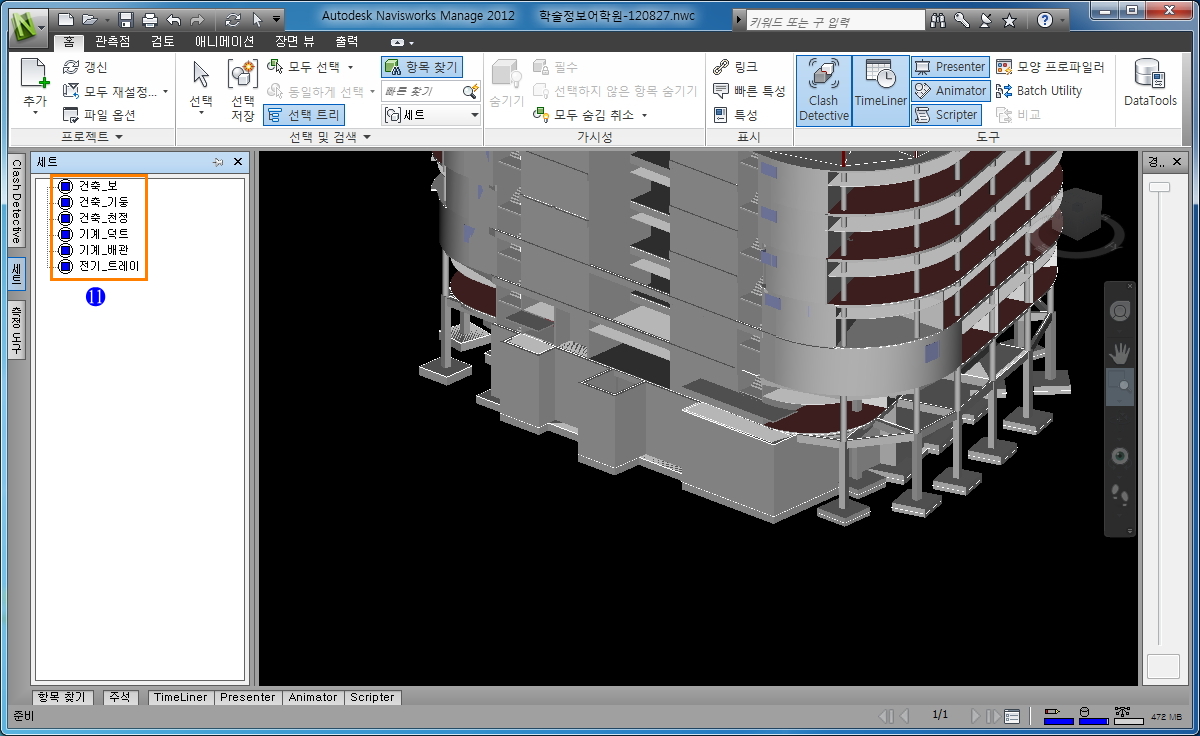Viewport: 1200px width, 736px height.
Task: Launch DataTools from the ribbon
Action: point(1150,83)
